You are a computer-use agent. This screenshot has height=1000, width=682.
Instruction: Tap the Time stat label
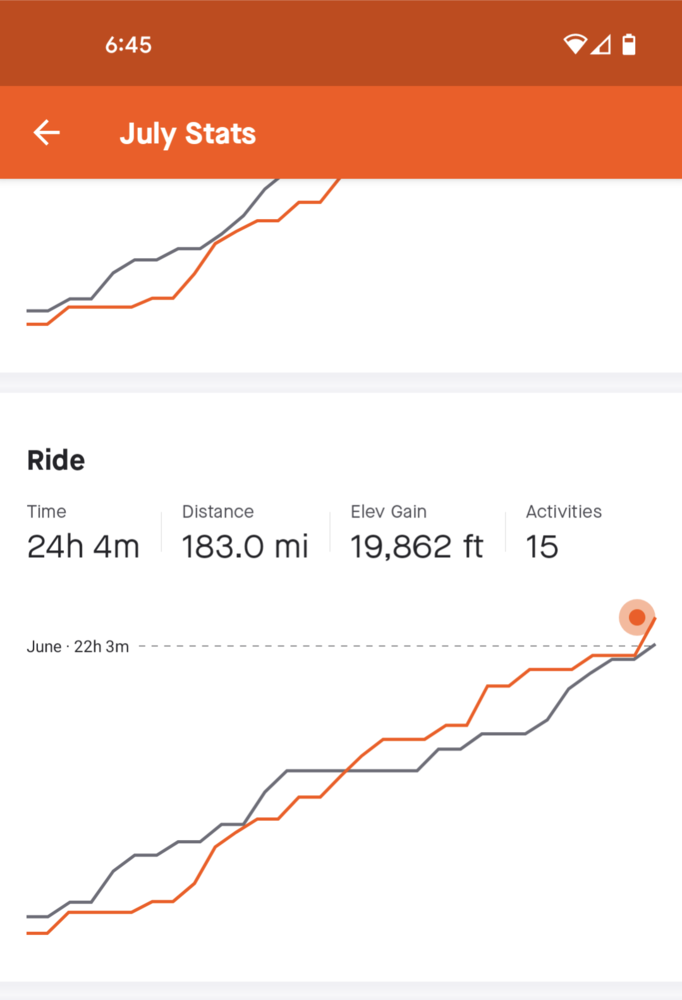click(x=47, y=511)
